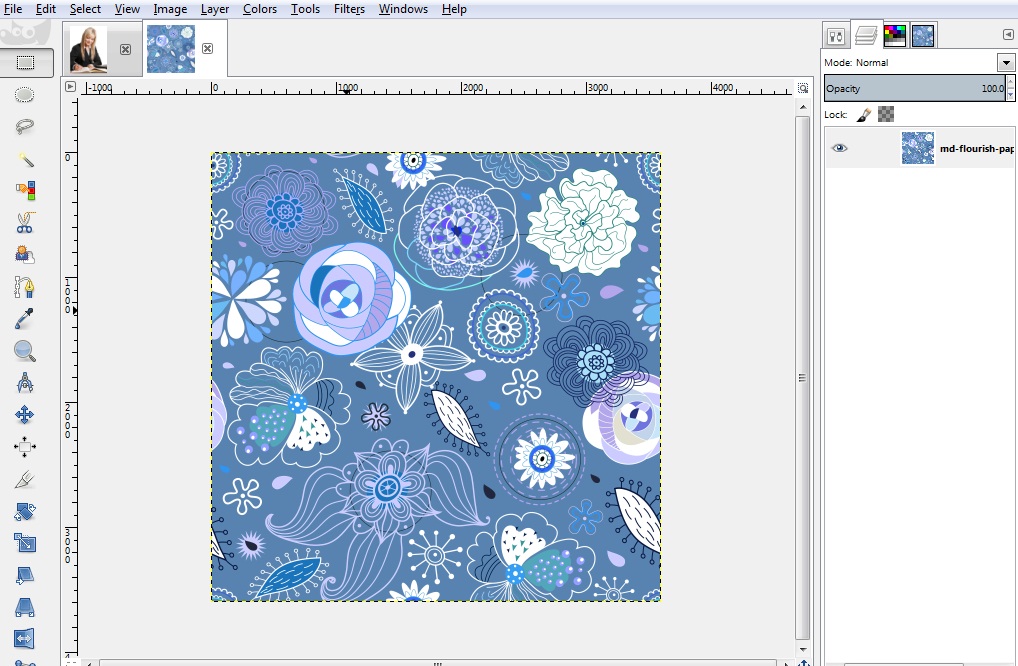Click the vertical scrollbar up arrow

[803, 106]
